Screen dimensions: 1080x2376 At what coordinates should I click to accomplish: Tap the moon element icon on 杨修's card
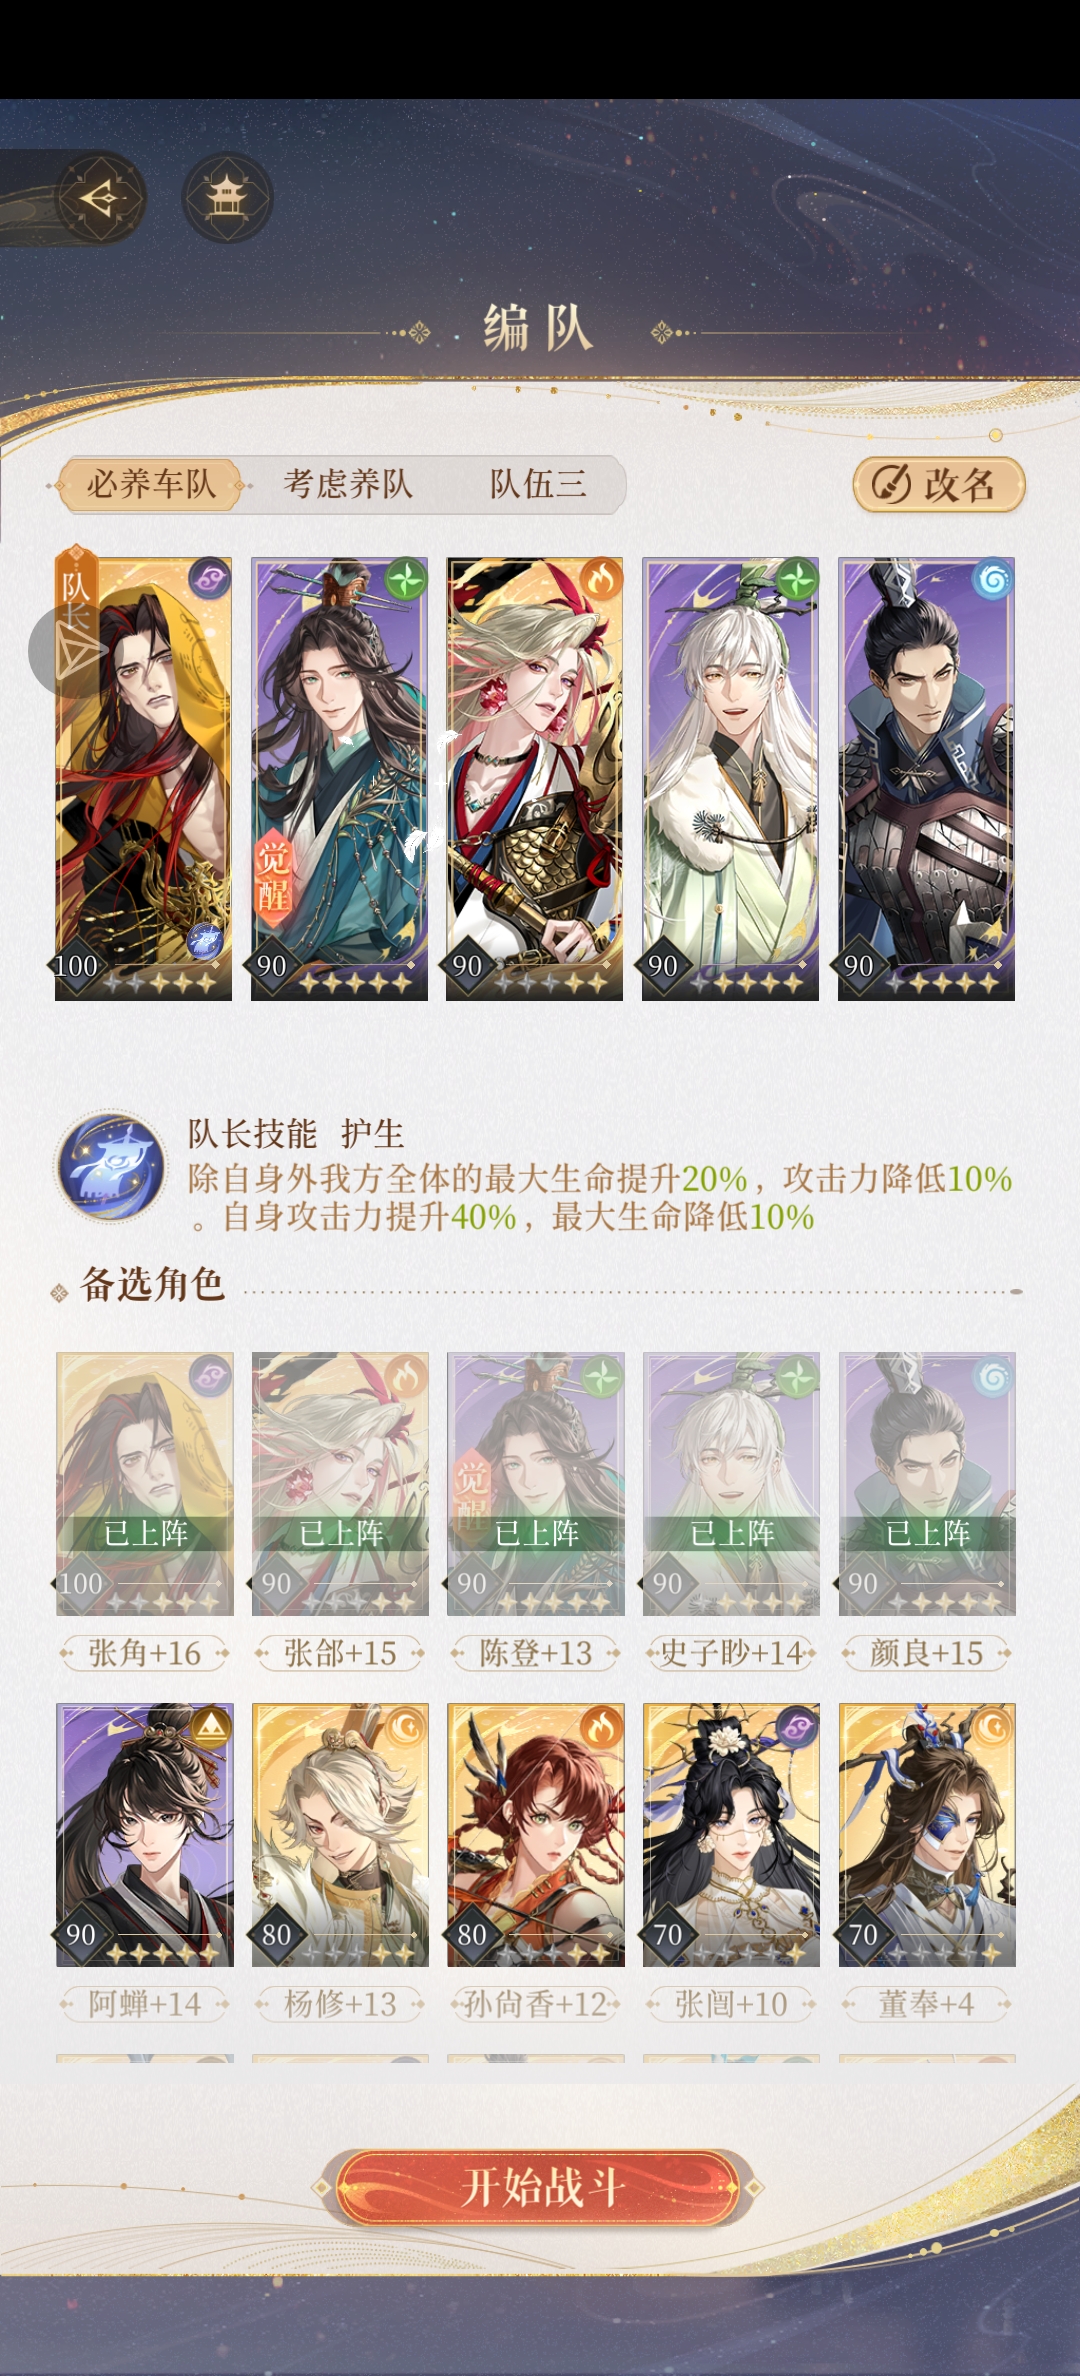point(407,1725)
